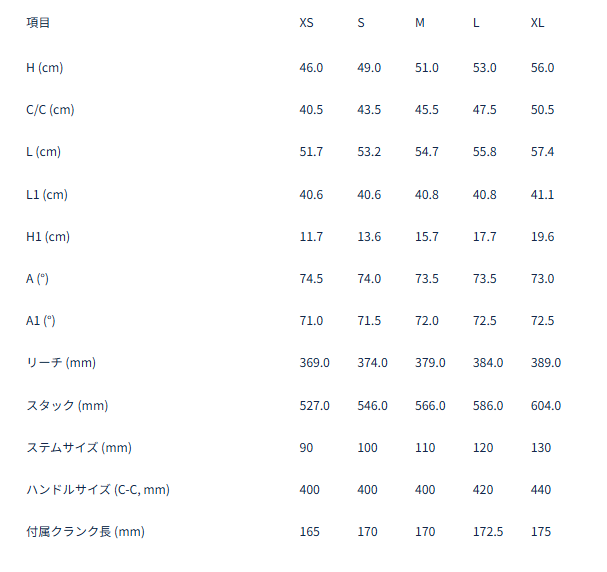The height and width of the screenshot is (572, 607).
Task: Click the 項目 header cell
Action: 38,23
